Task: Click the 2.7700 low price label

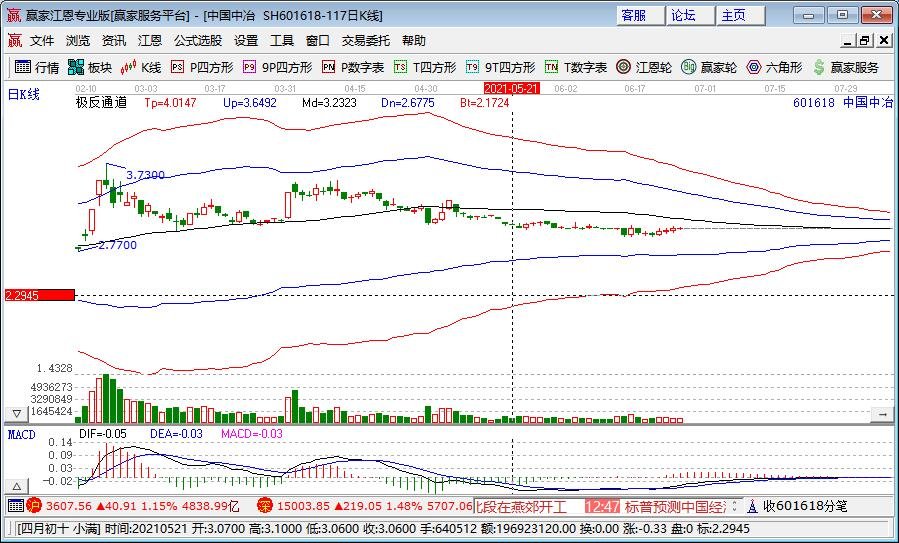Action: [118, 245]
